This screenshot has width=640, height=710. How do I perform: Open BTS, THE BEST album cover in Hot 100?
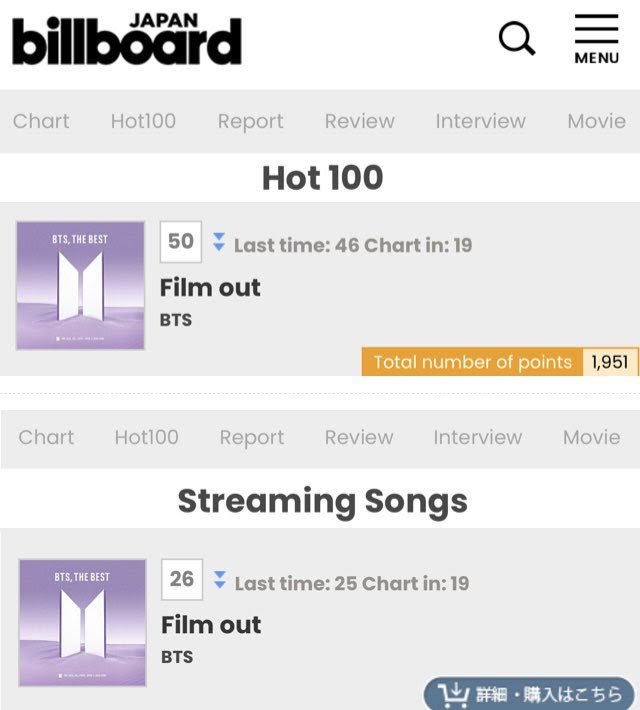pyautogui.click(x=80, y=286)
